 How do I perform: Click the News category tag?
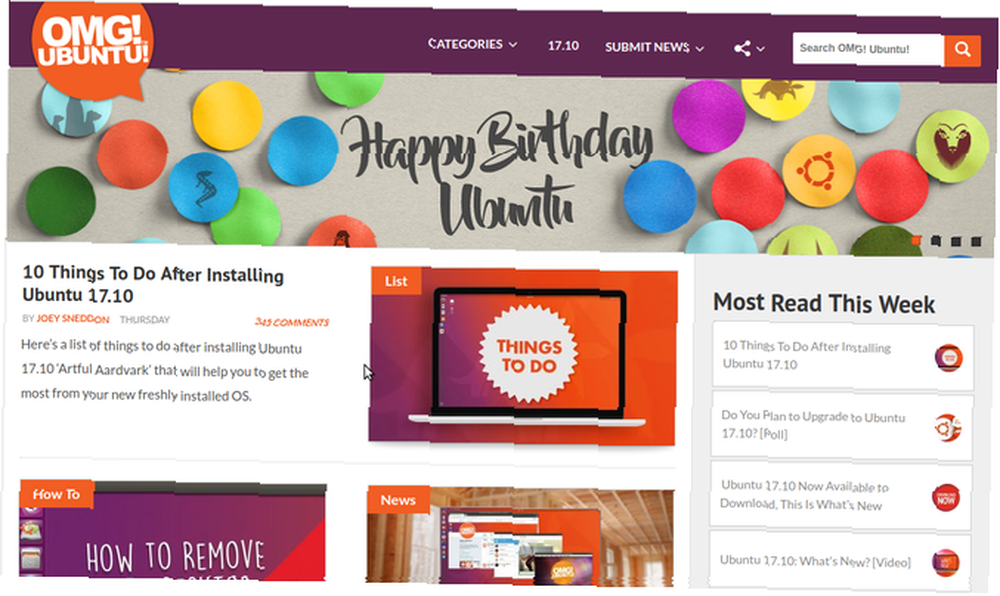(398, 500)
